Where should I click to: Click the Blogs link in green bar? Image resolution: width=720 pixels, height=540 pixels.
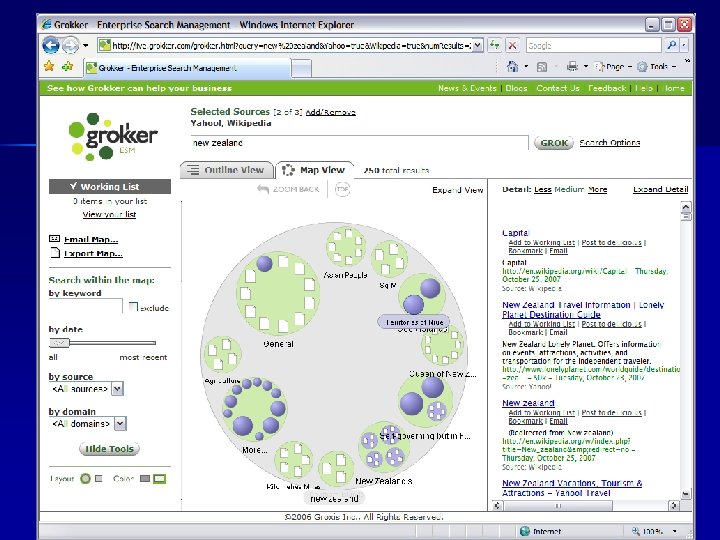516,88
